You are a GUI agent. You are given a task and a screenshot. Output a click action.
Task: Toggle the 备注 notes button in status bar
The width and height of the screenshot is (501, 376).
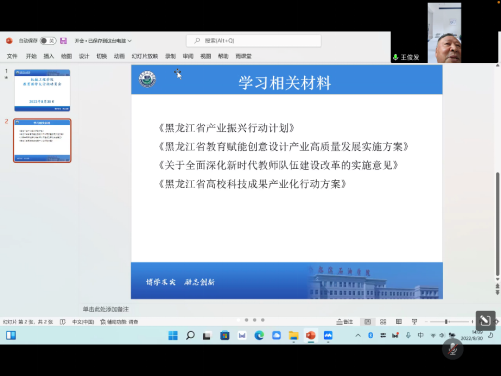[x=345, y=322]
